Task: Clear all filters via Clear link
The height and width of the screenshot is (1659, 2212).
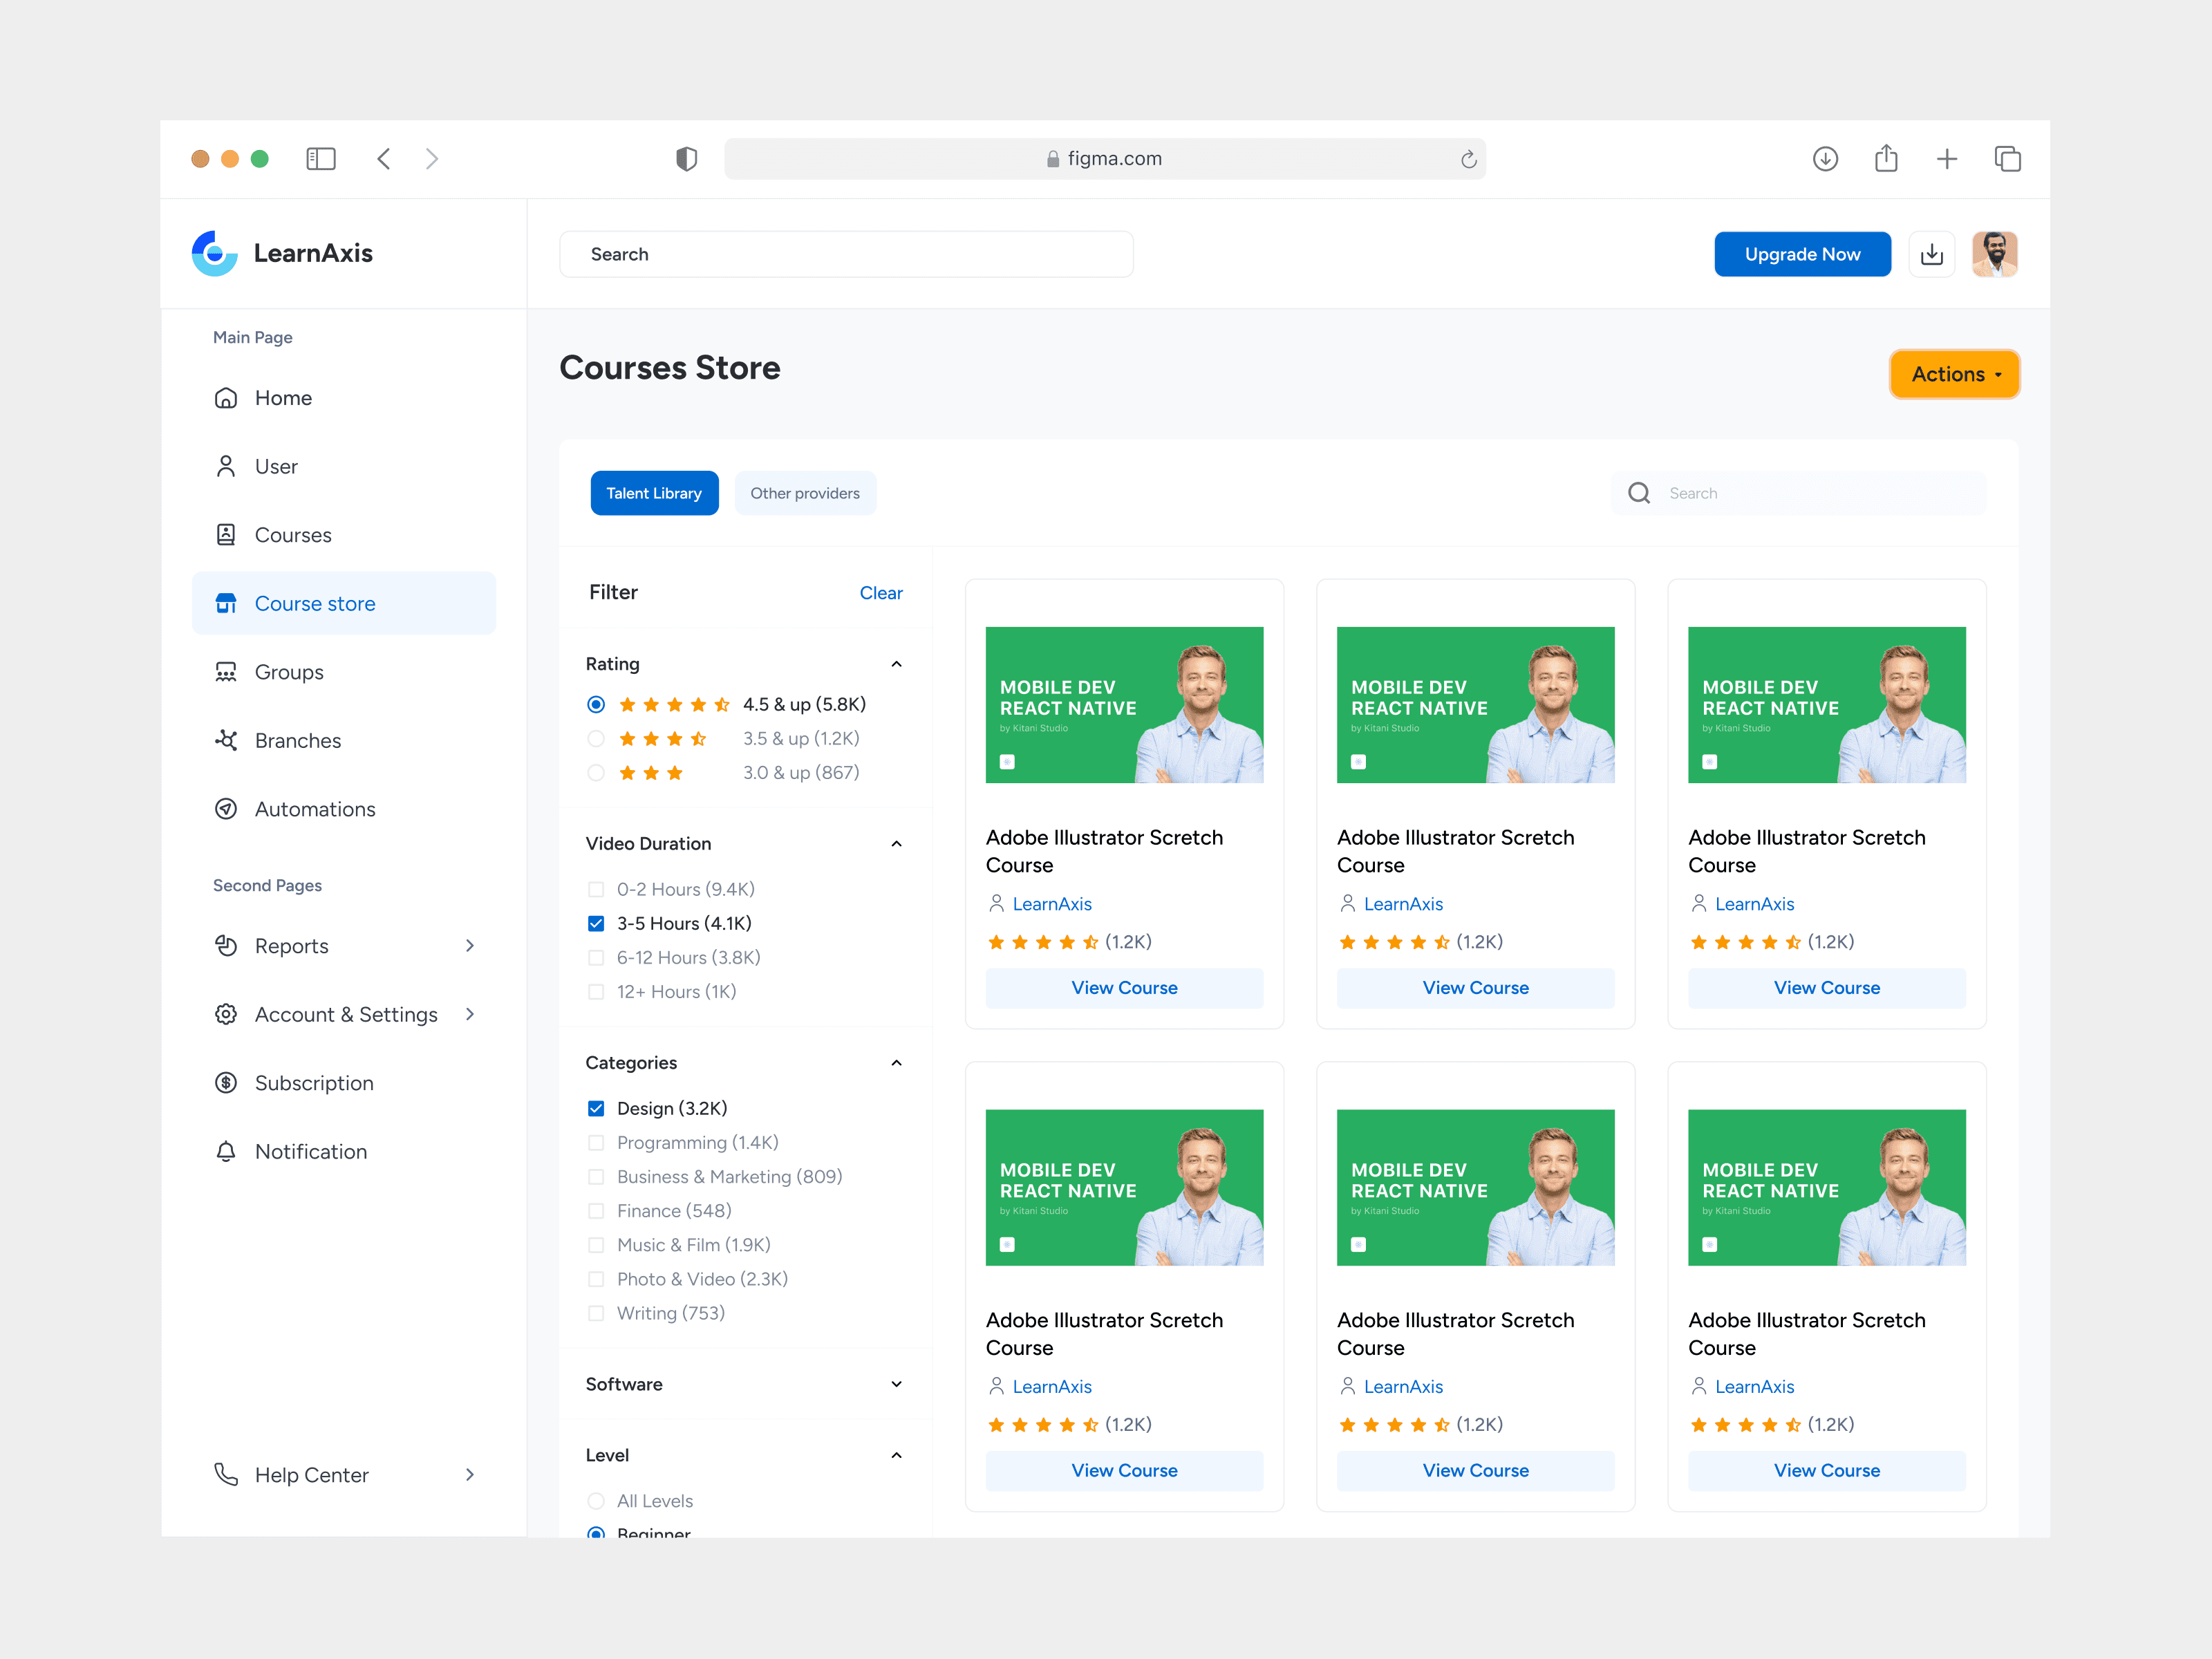Action: click(880, 593)
